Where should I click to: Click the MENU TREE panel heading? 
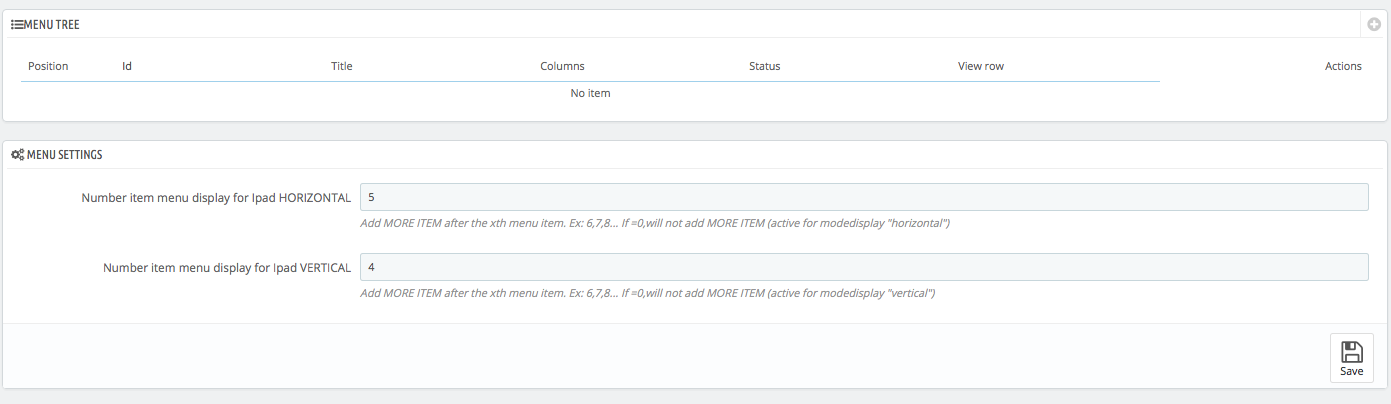tap(51, 25)
